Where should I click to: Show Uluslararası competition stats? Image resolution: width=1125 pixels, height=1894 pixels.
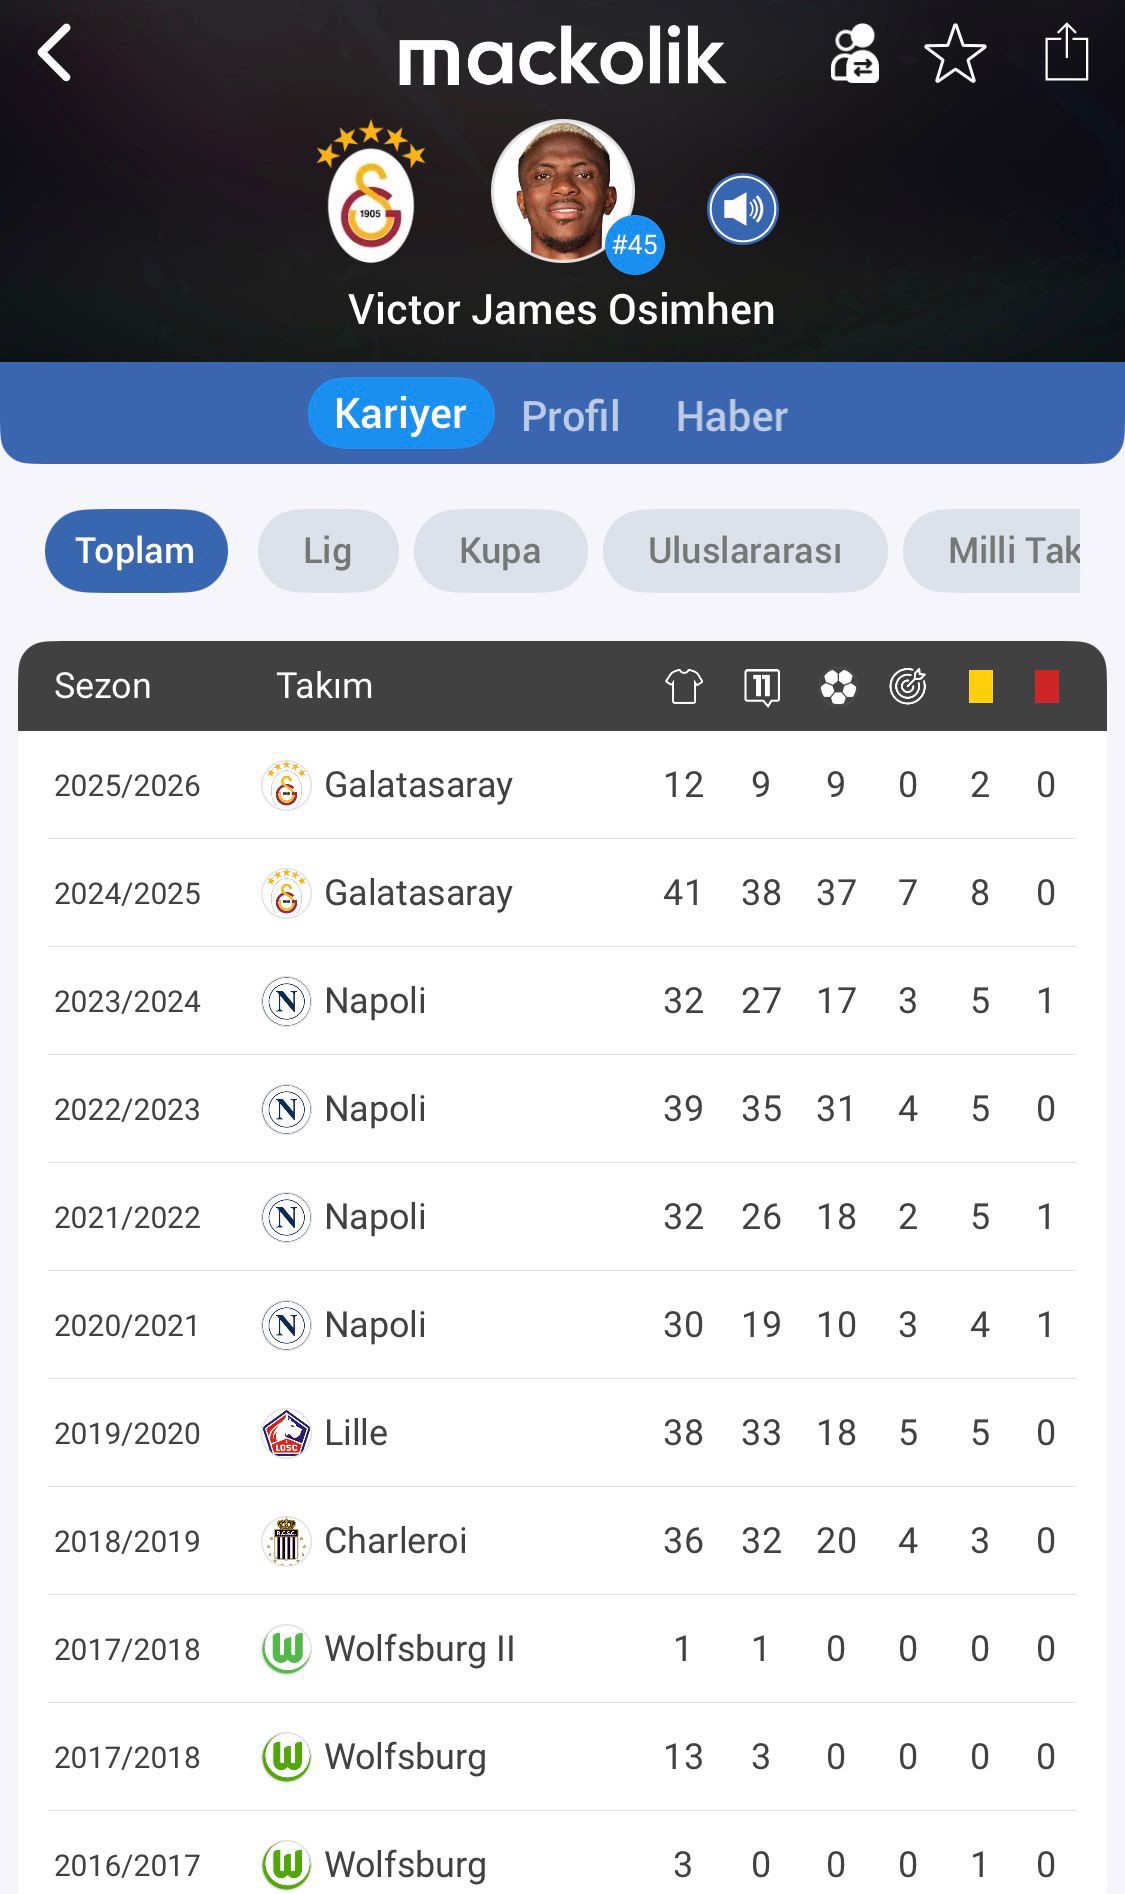[x=744, y=551]
